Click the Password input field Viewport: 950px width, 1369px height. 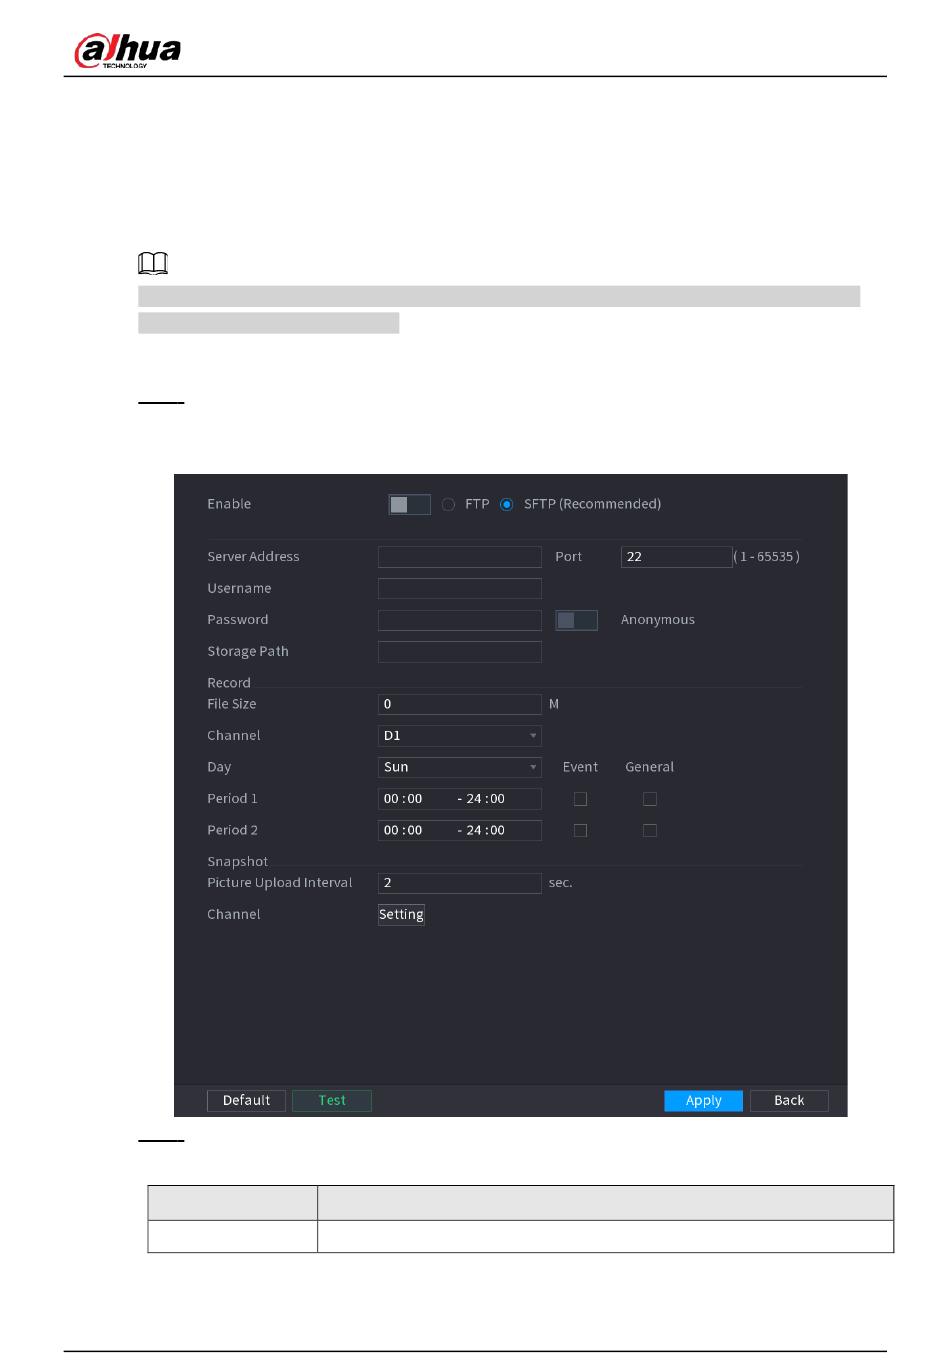click(x=460, y=620)
